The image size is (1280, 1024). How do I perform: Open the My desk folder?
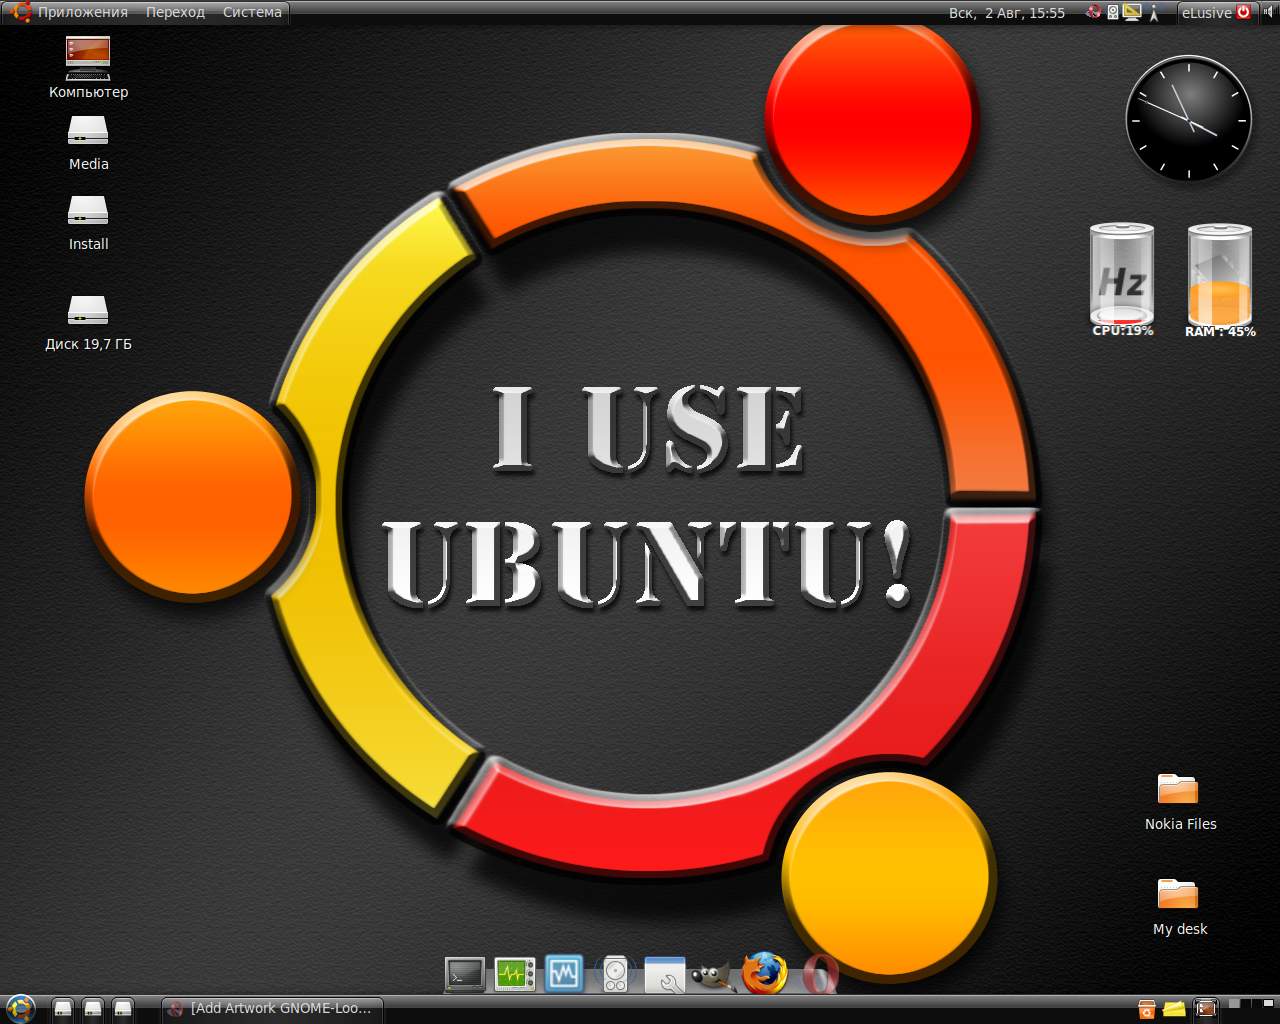click(x=1180, y=907)
